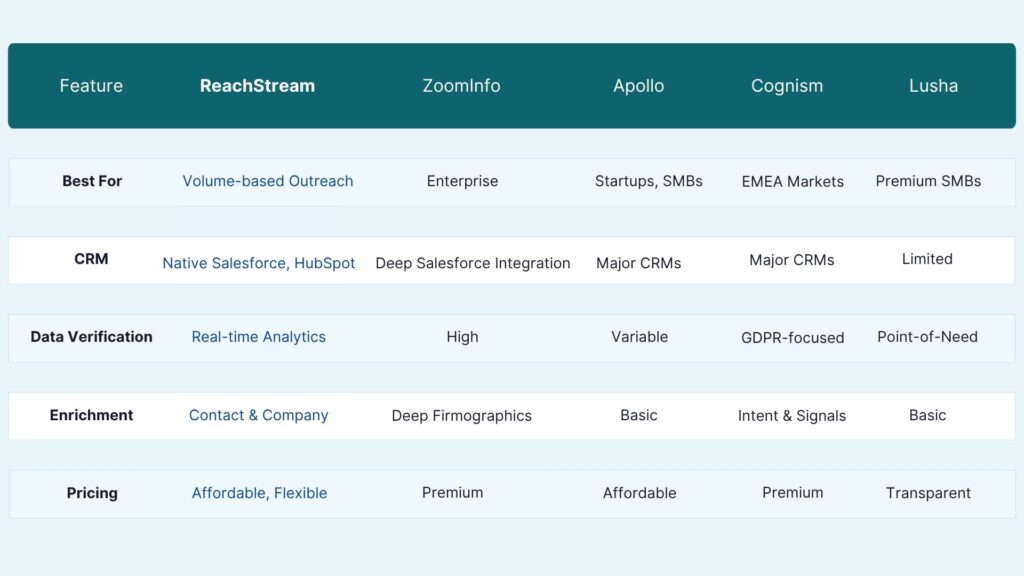Select the "Limited" cell

point(927,259)
